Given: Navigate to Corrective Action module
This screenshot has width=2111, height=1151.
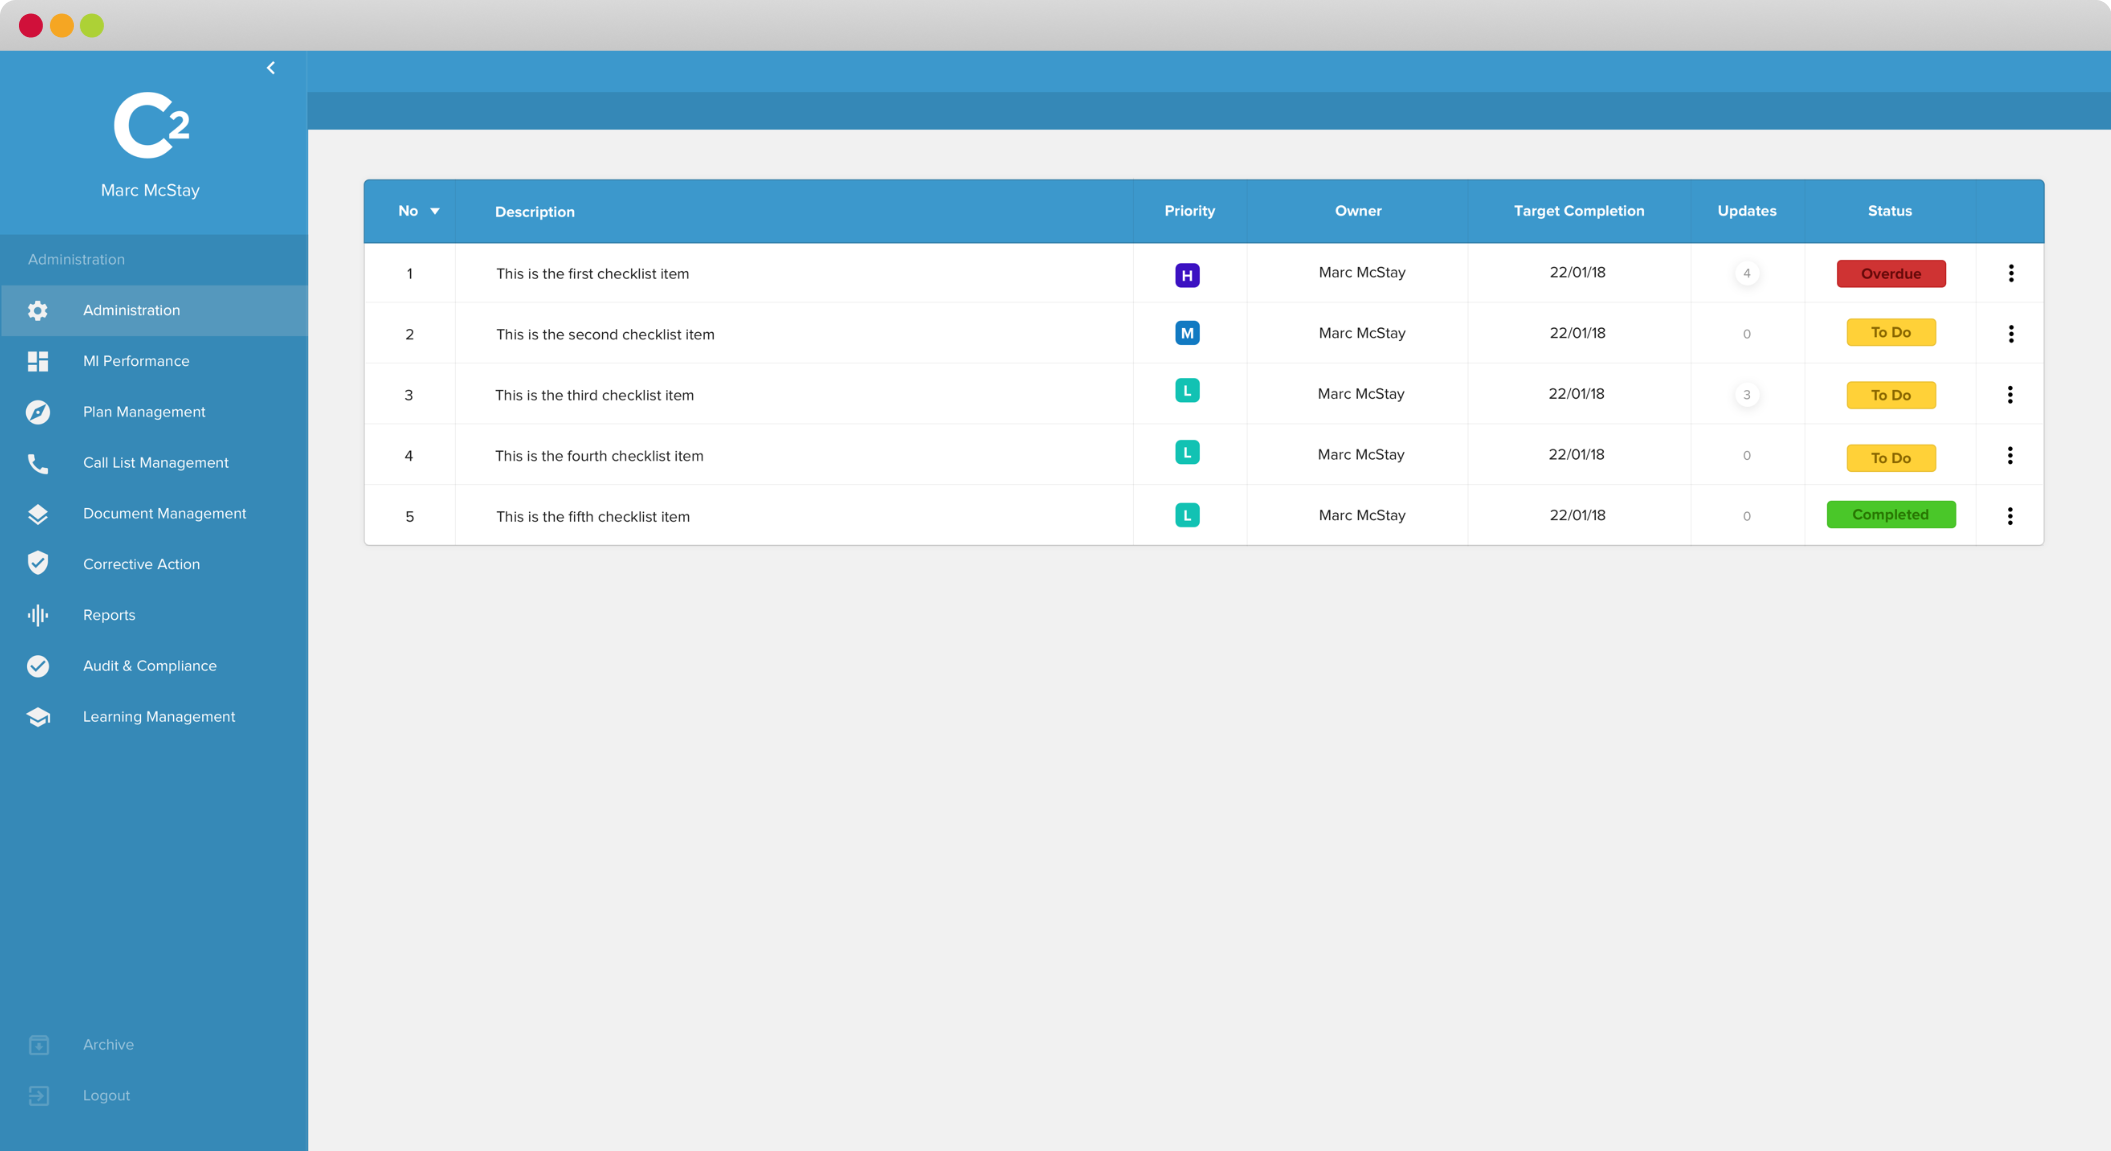Looking at the screenshot, I should click(x=142, y=563).
